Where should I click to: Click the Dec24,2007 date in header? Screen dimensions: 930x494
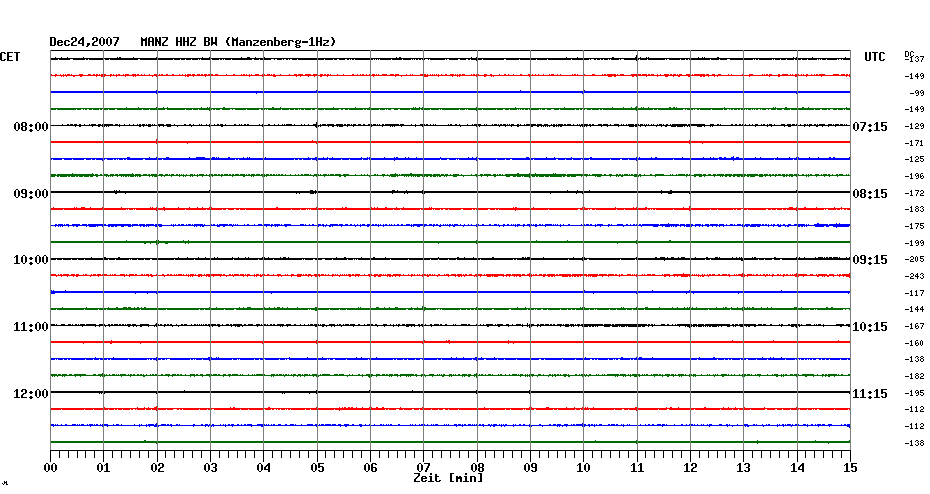pos(85,42)
